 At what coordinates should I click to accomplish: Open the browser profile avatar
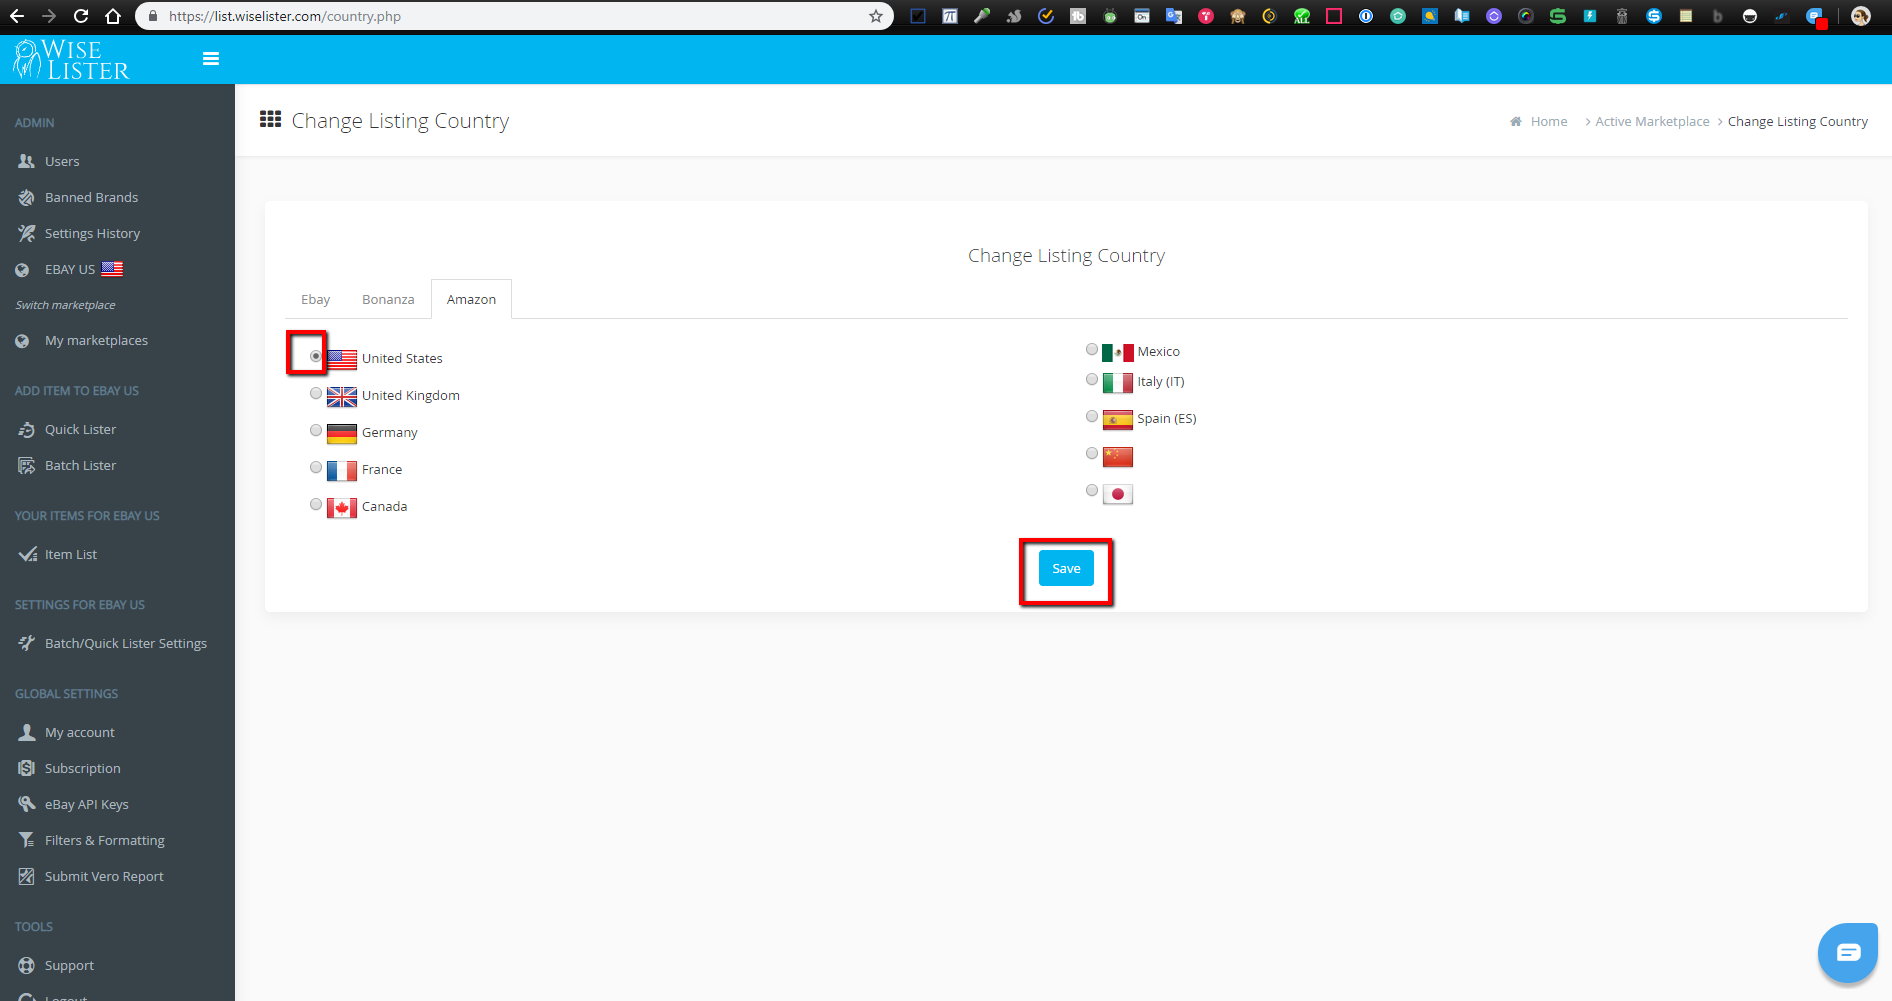pos(1861,16)
